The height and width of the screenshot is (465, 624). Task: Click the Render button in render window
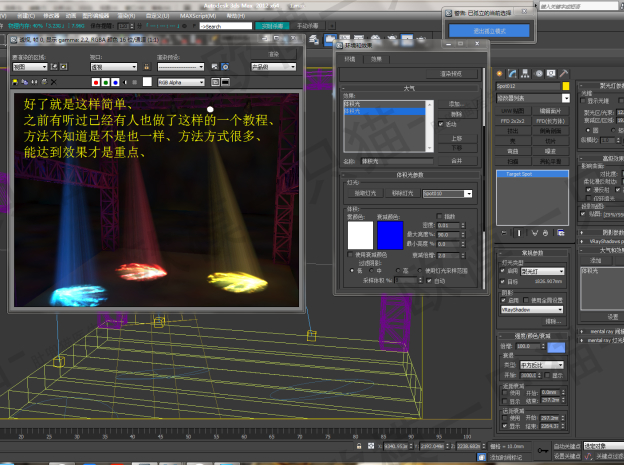pos(274,54)
